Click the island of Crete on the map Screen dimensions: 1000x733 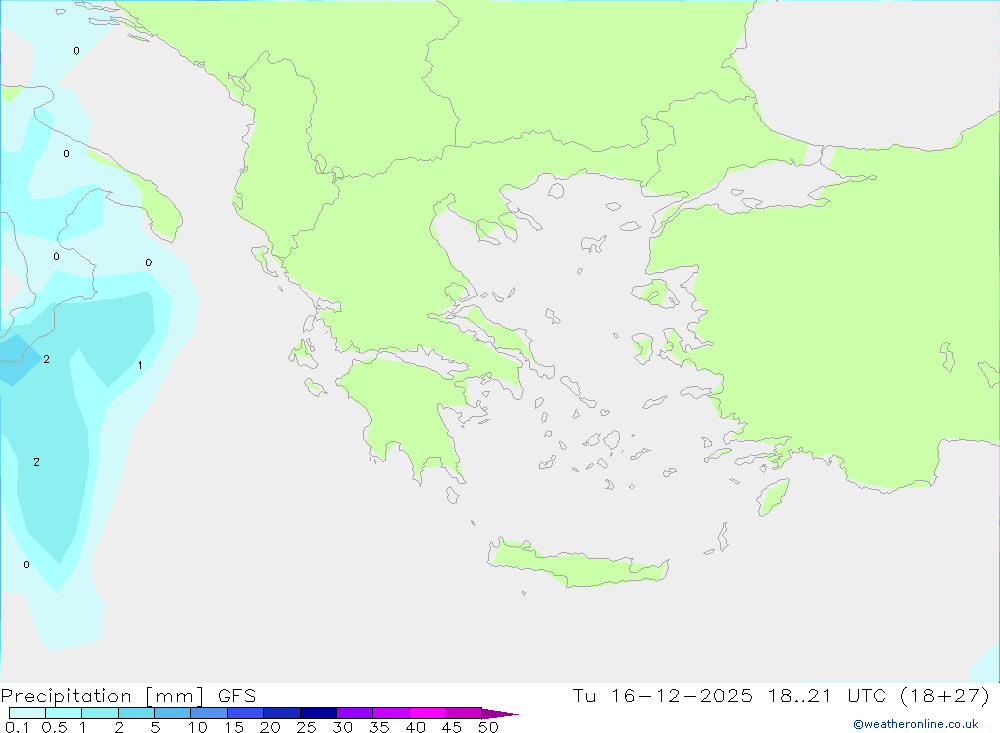[x=577, y=565]
